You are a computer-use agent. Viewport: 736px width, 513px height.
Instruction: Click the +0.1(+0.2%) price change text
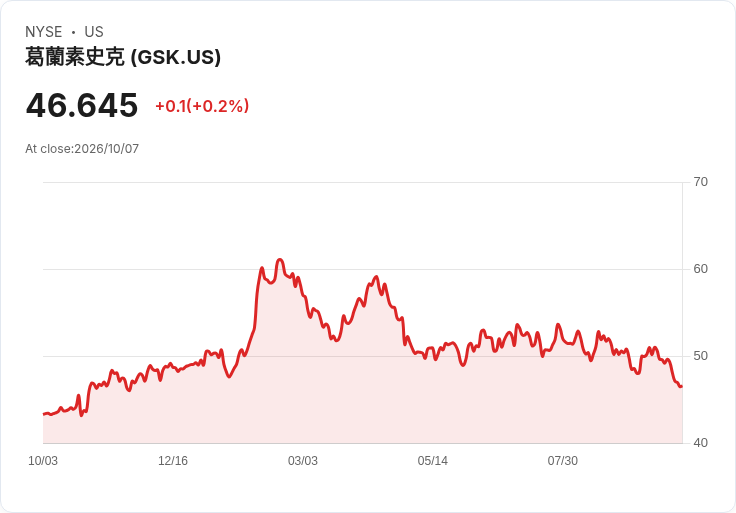point(202,106)
